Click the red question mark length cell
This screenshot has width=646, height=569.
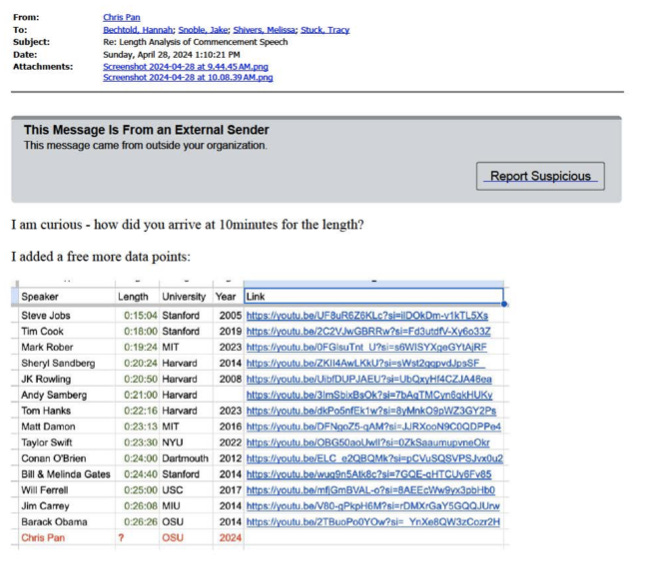pyautogui.click(x=137, y=538)
